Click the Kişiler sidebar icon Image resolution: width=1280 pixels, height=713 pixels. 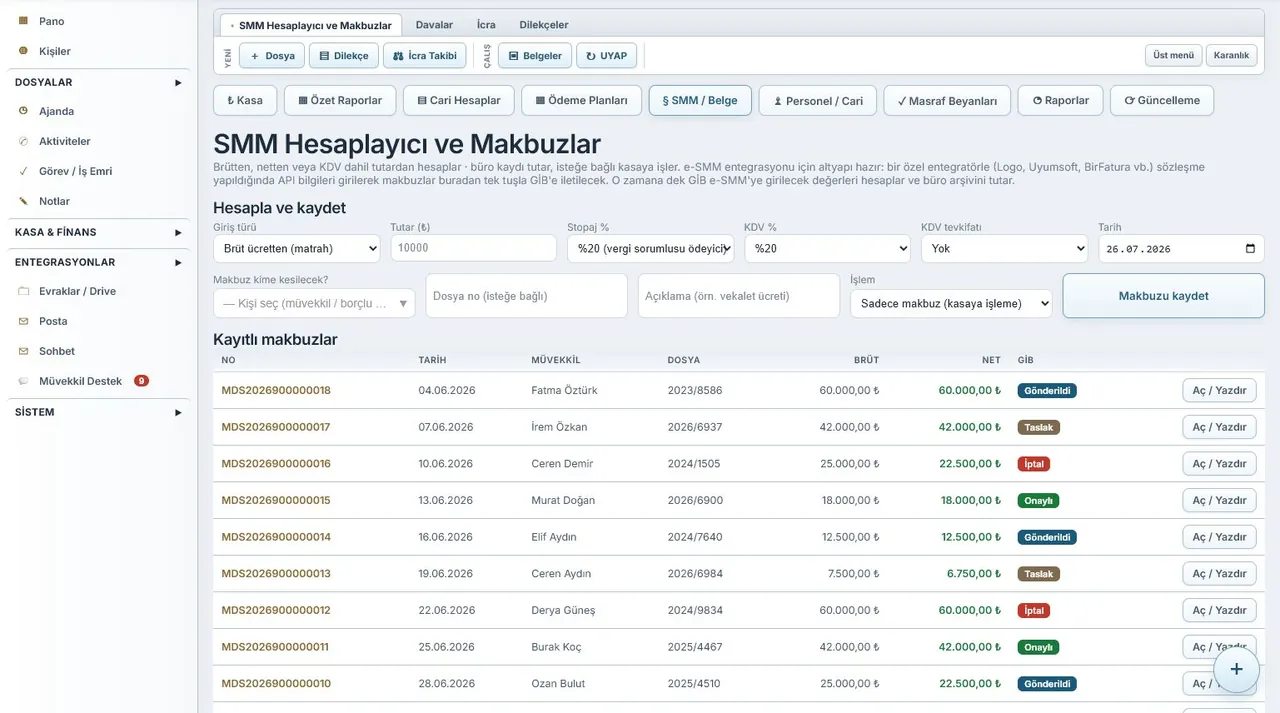coord(24,51)
